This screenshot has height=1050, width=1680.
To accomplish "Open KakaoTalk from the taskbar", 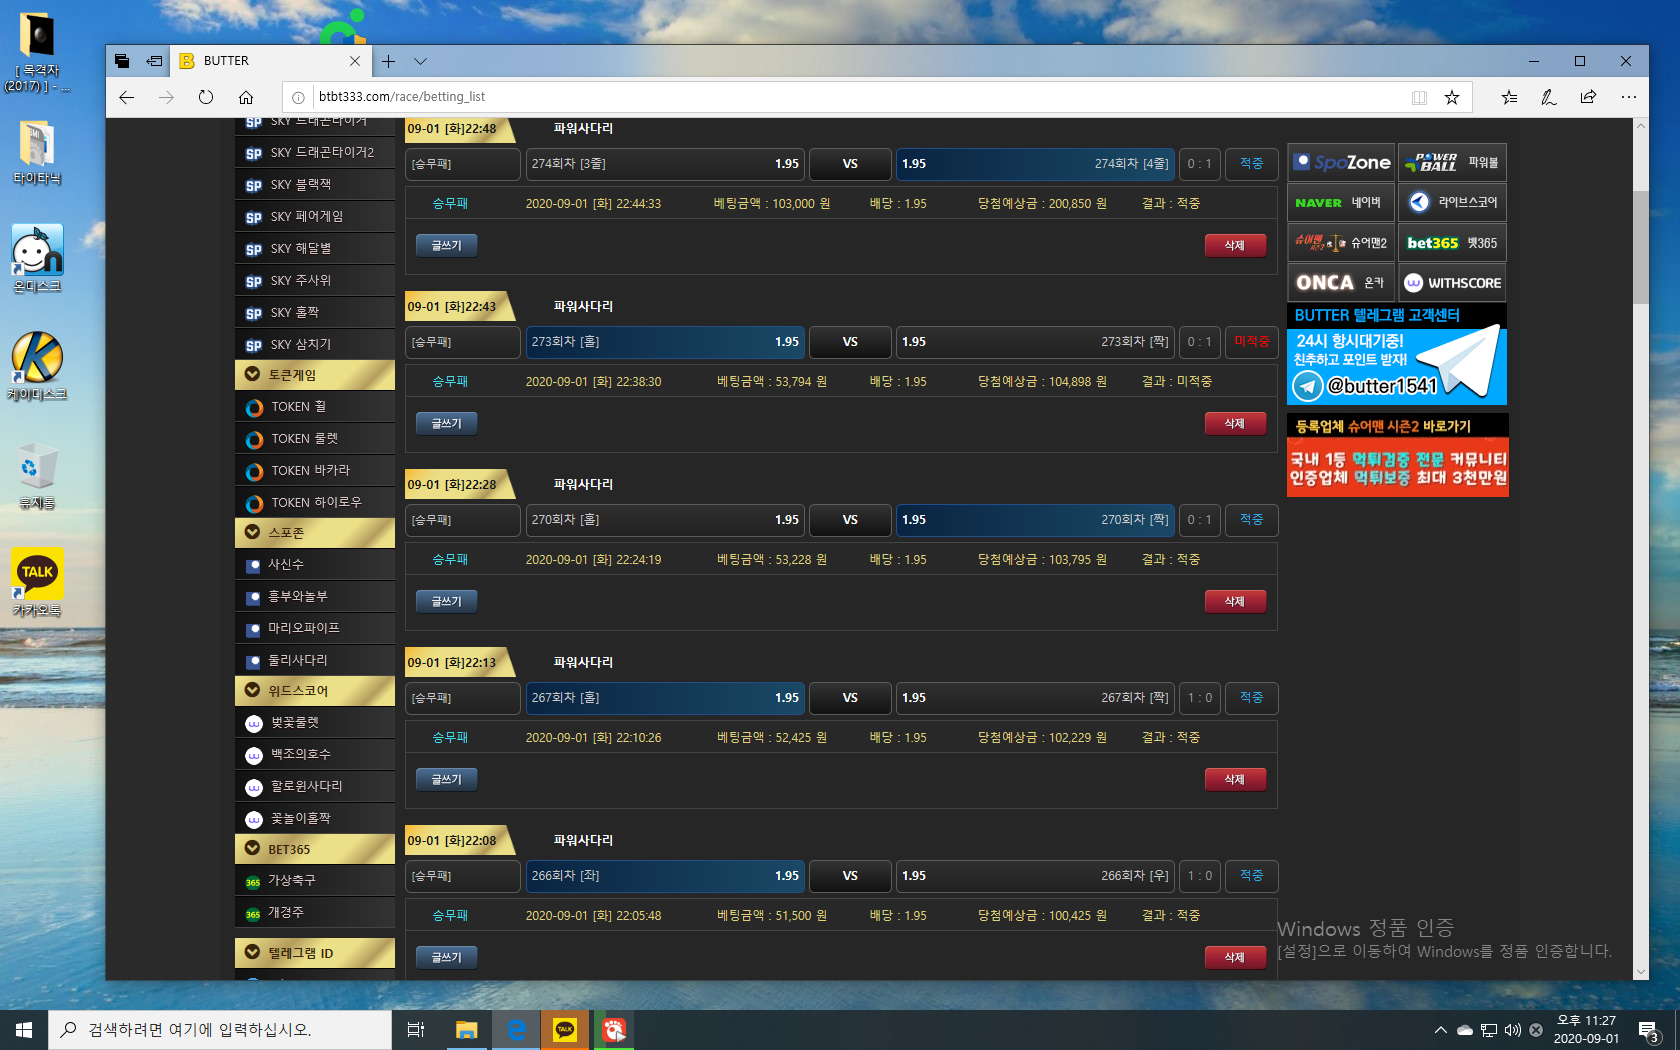I will point(565,1029).
